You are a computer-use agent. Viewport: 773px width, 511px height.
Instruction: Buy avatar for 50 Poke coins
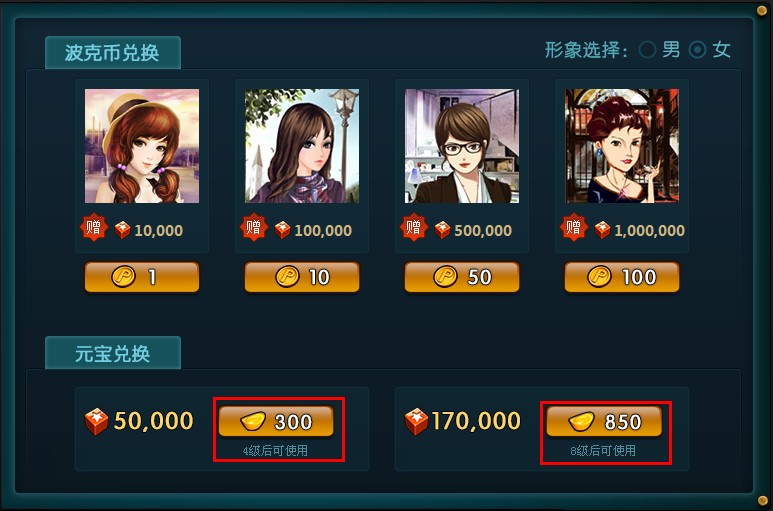462,277
